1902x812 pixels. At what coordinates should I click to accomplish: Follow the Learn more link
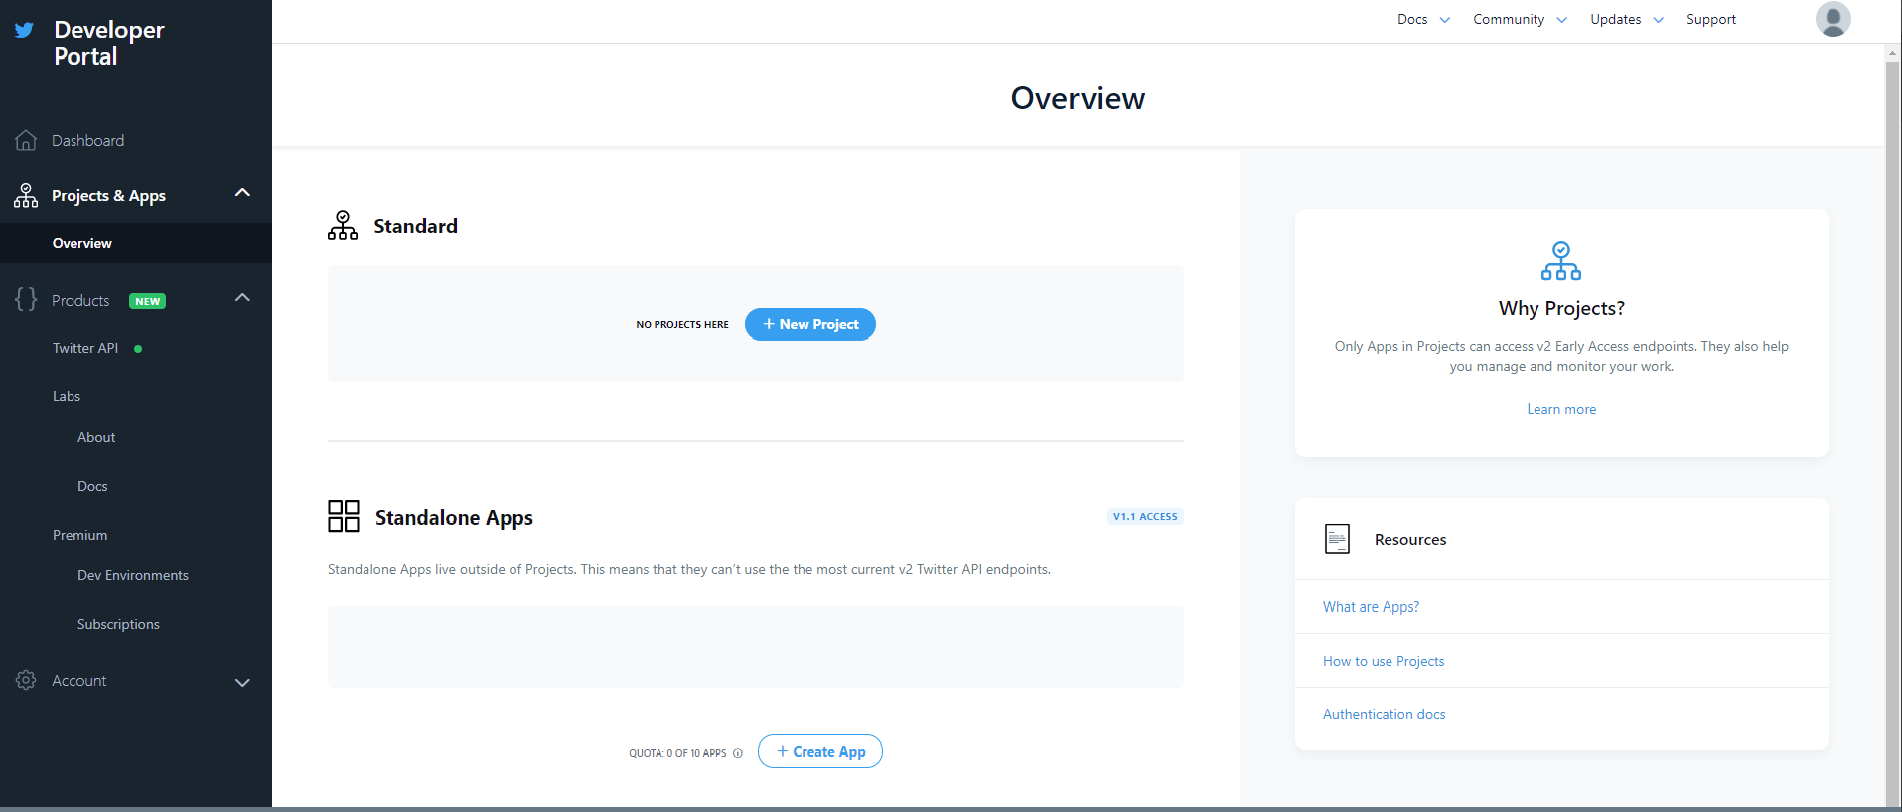coord(1561,409)
